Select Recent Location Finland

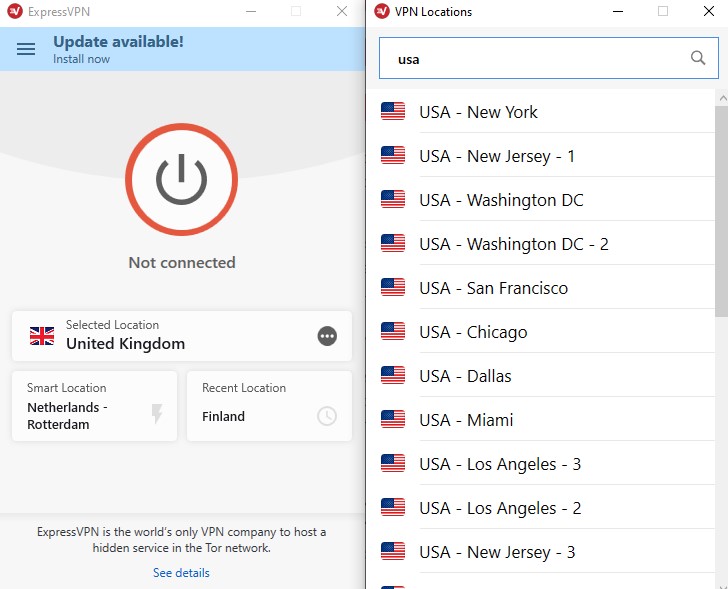coord(269,406)
